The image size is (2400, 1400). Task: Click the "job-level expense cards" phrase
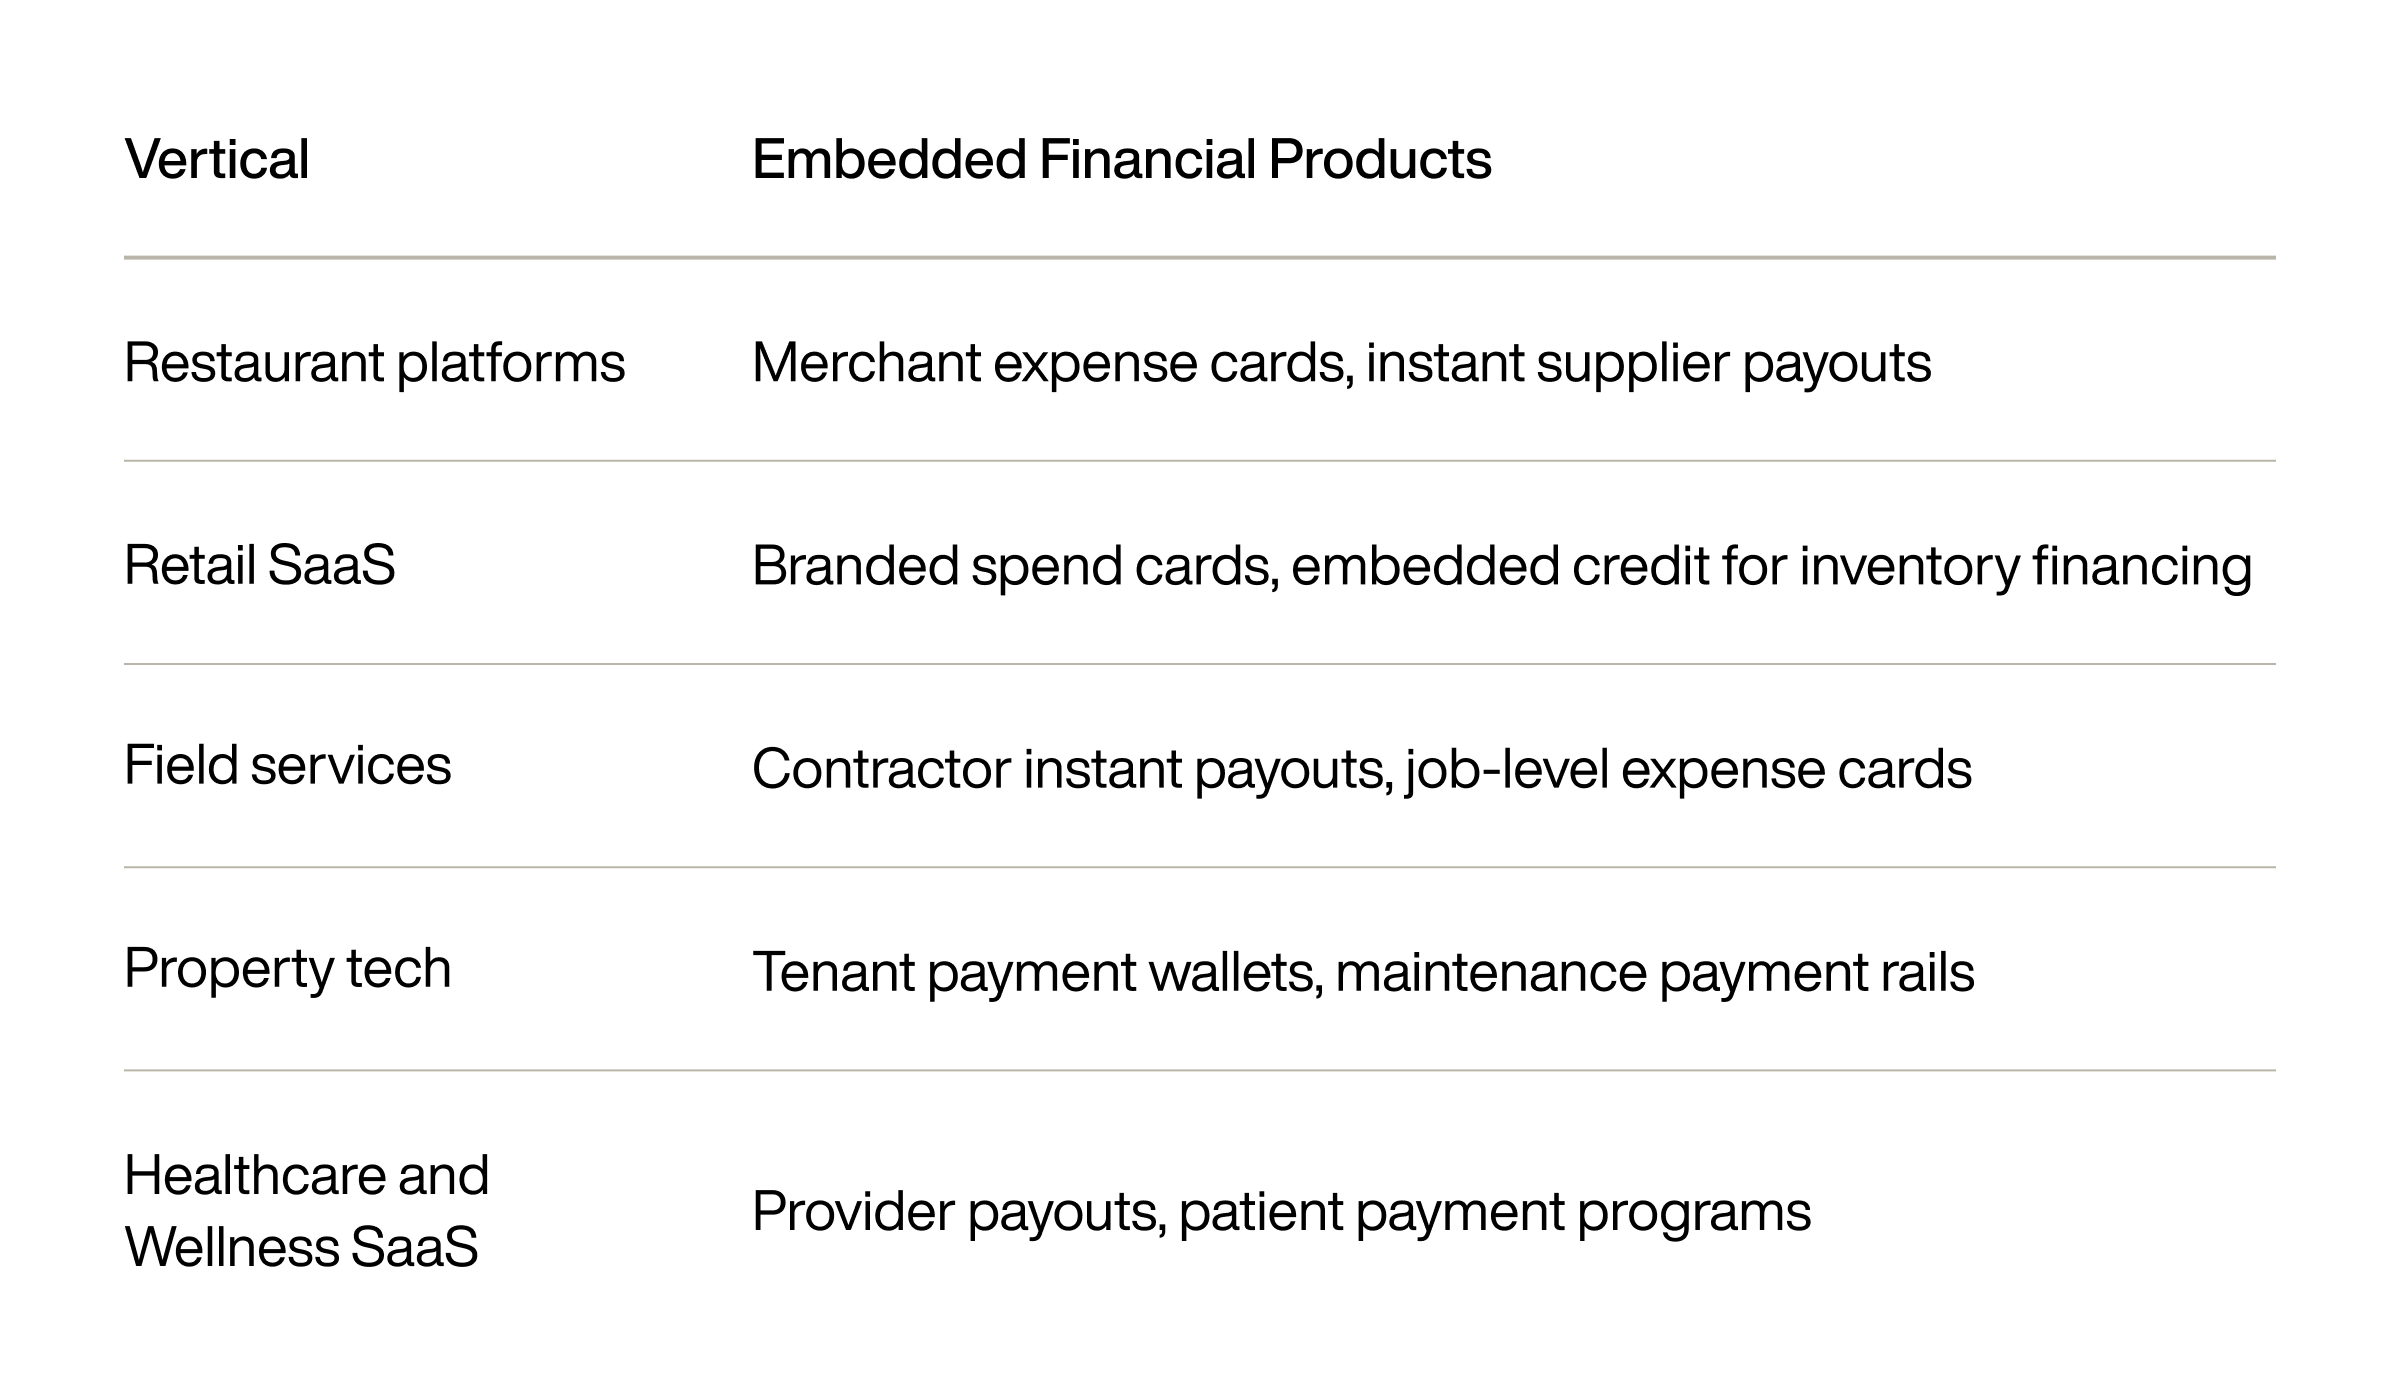1688,769
